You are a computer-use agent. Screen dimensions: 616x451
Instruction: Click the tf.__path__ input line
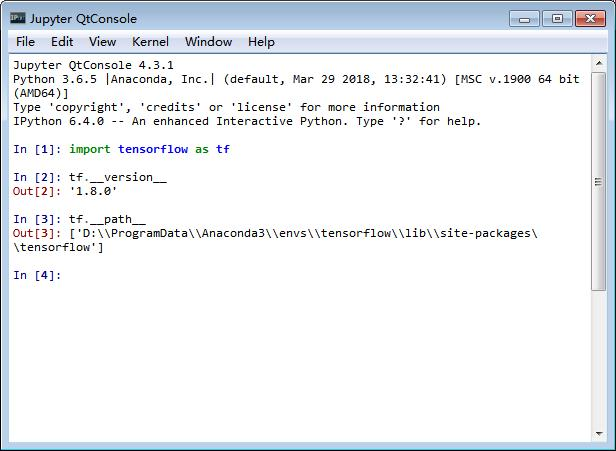coord(107,219)
